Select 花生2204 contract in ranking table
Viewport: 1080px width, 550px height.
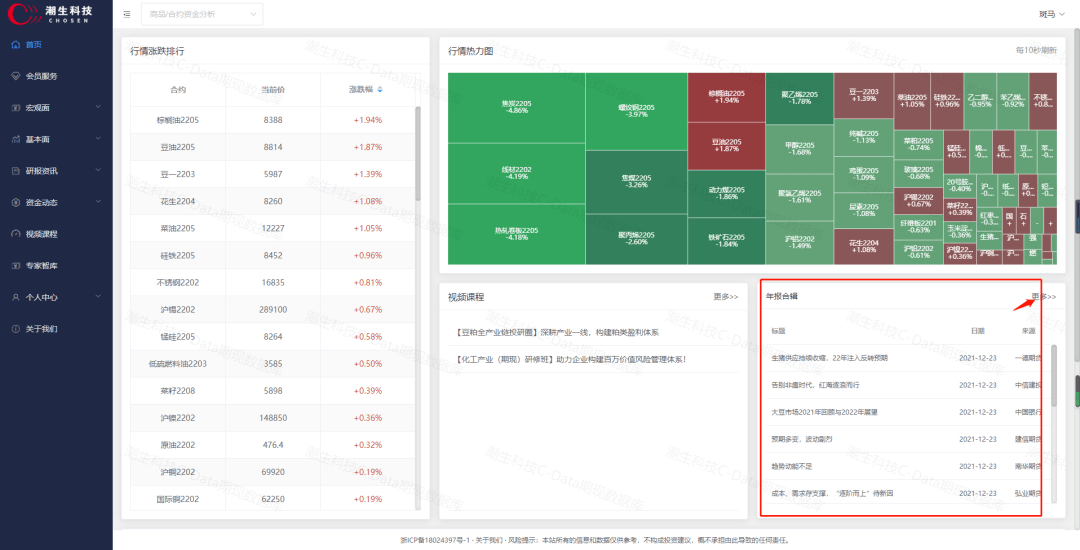tap(178, 201)
